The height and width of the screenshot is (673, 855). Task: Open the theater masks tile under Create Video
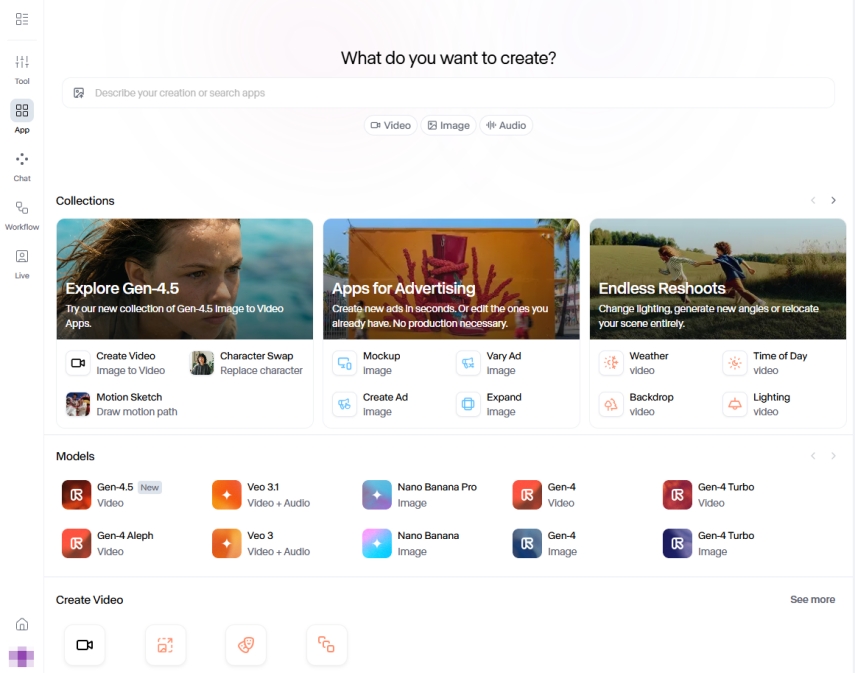pos(246,645)
